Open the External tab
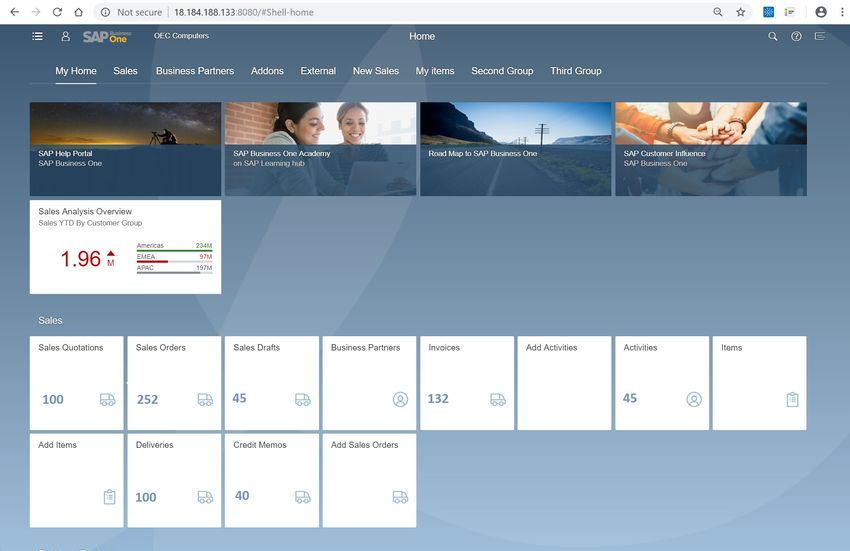Screen dimensions: 850x551 pos(318,71)
